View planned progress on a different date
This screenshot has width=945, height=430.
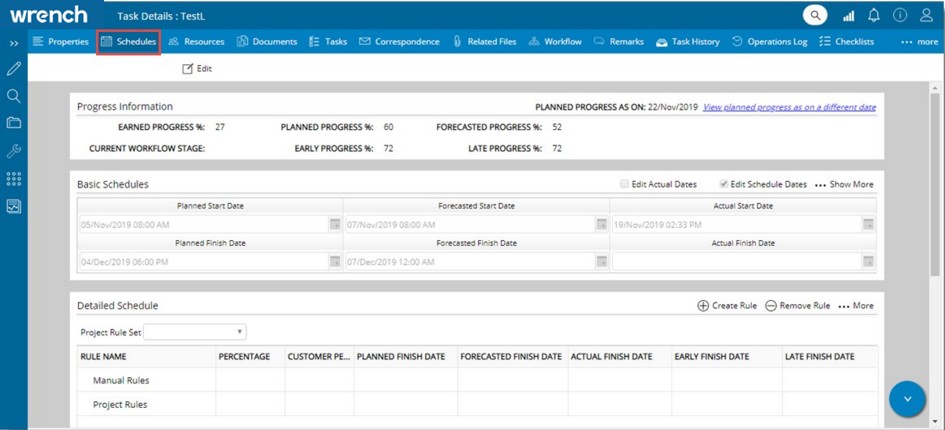coord(789,107)
